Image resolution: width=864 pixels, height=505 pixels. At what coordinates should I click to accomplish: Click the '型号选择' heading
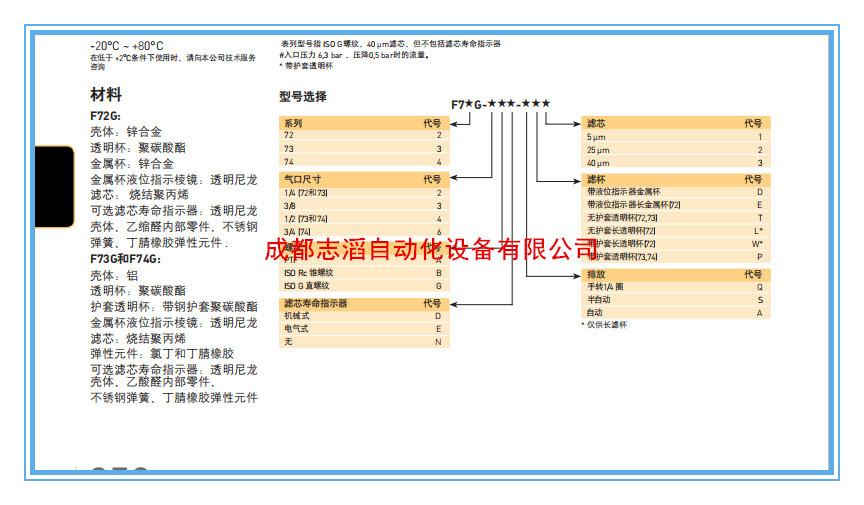coord(303,97)
